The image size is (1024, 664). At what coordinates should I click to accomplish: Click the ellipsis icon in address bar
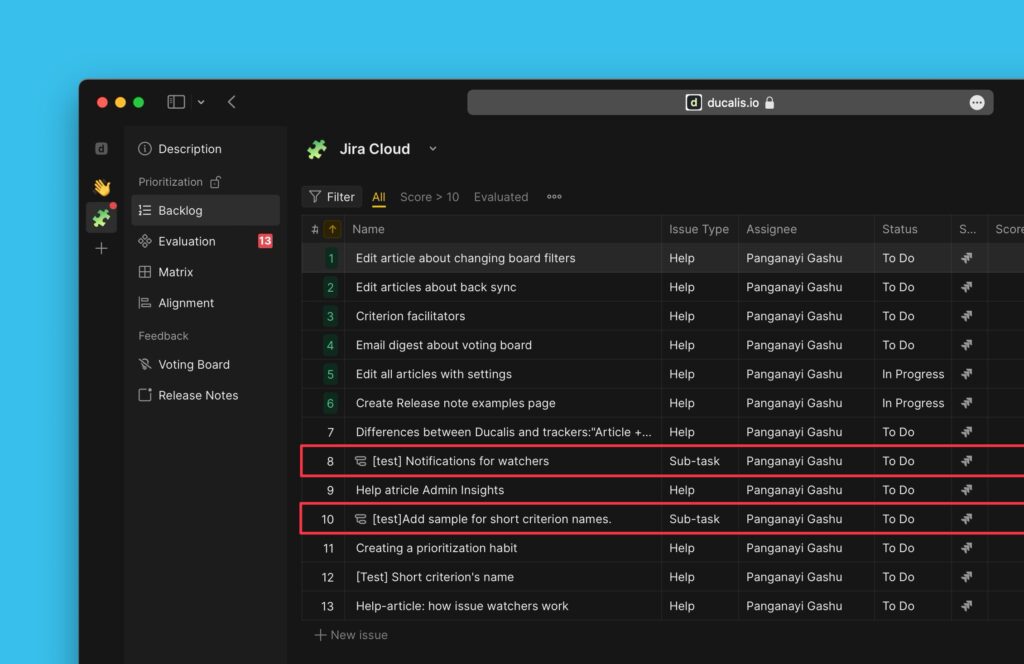977,103
